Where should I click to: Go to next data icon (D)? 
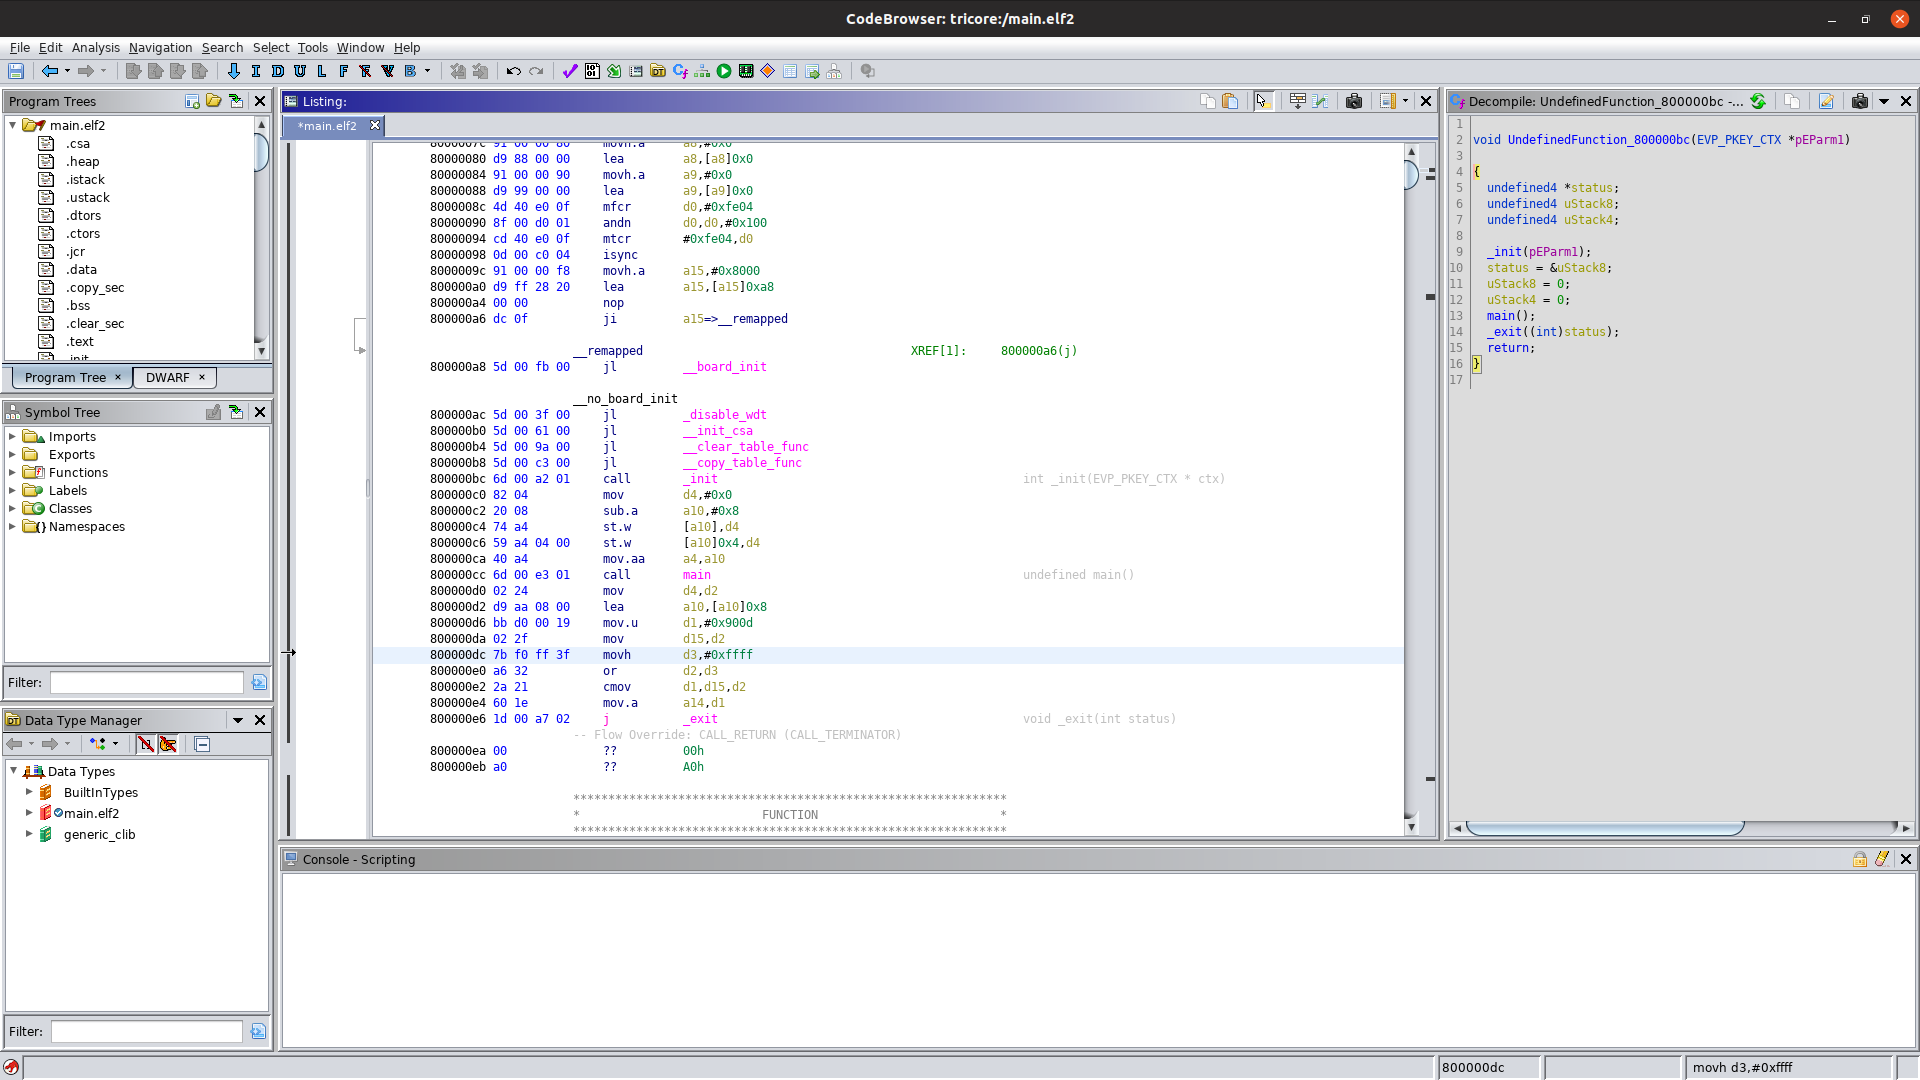[278, 71]
